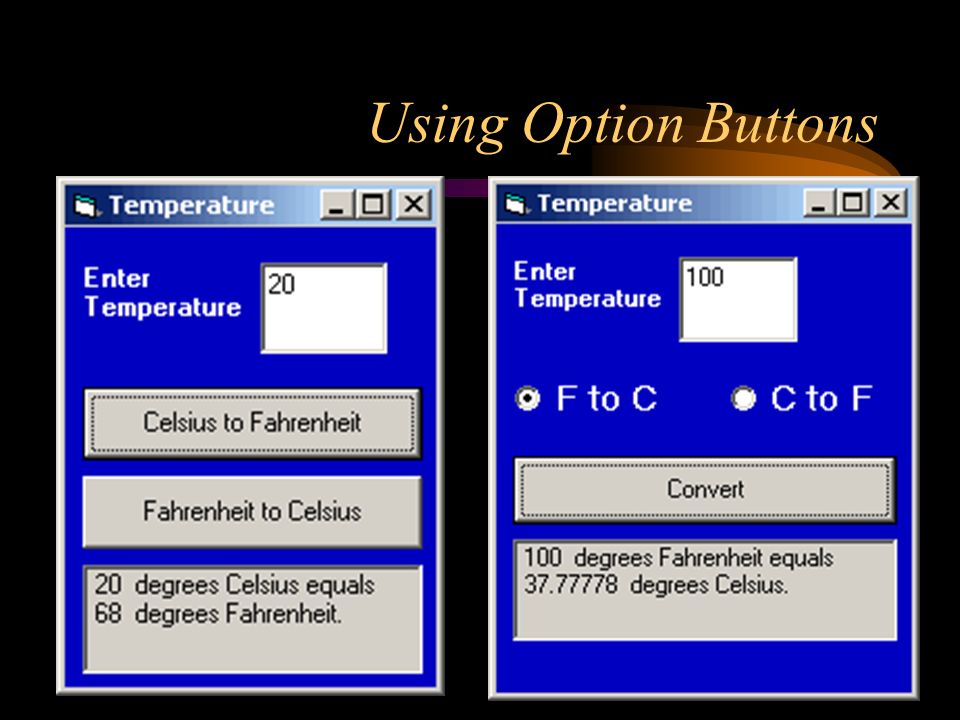Select the F to C option button

[528, 399]
